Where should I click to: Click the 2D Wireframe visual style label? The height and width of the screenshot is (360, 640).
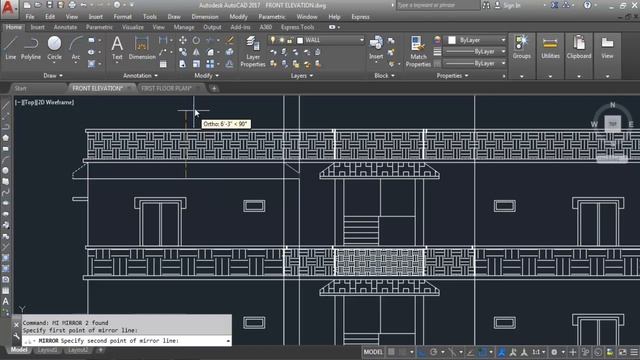[x=56, y=102]
